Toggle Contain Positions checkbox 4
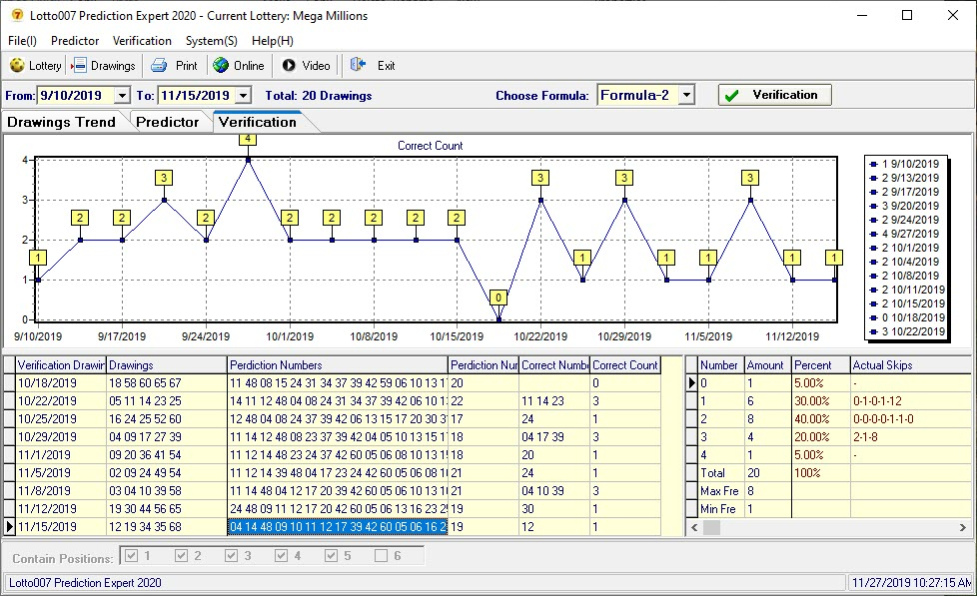 click(281, 556)
